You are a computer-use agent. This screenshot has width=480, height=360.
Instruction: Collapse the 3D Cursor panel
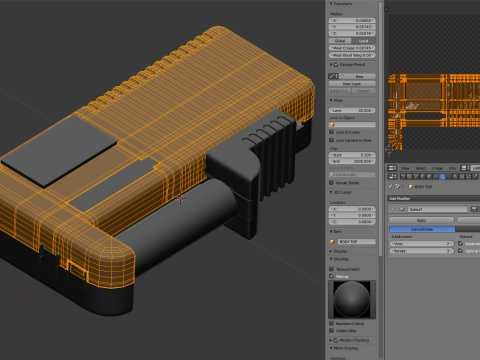tap(331, 192)
